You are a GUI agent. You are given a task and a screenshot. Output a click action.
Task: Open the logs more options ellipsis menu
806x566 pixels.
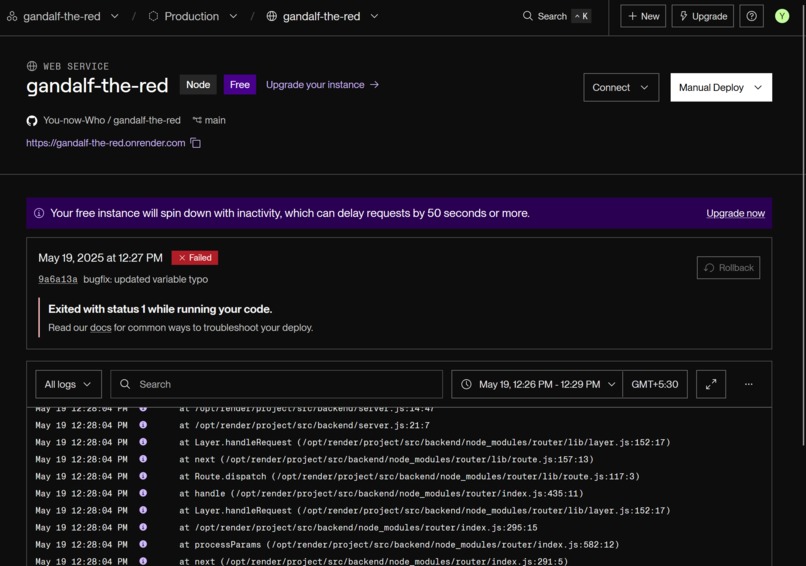[x=748, y=384]
